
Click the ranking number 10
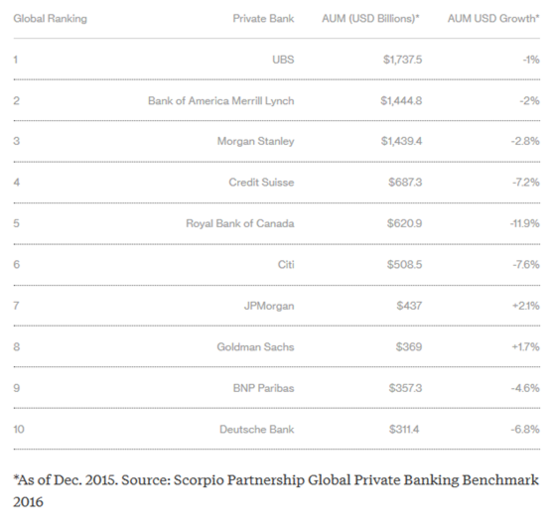click(x=19, y=429)
